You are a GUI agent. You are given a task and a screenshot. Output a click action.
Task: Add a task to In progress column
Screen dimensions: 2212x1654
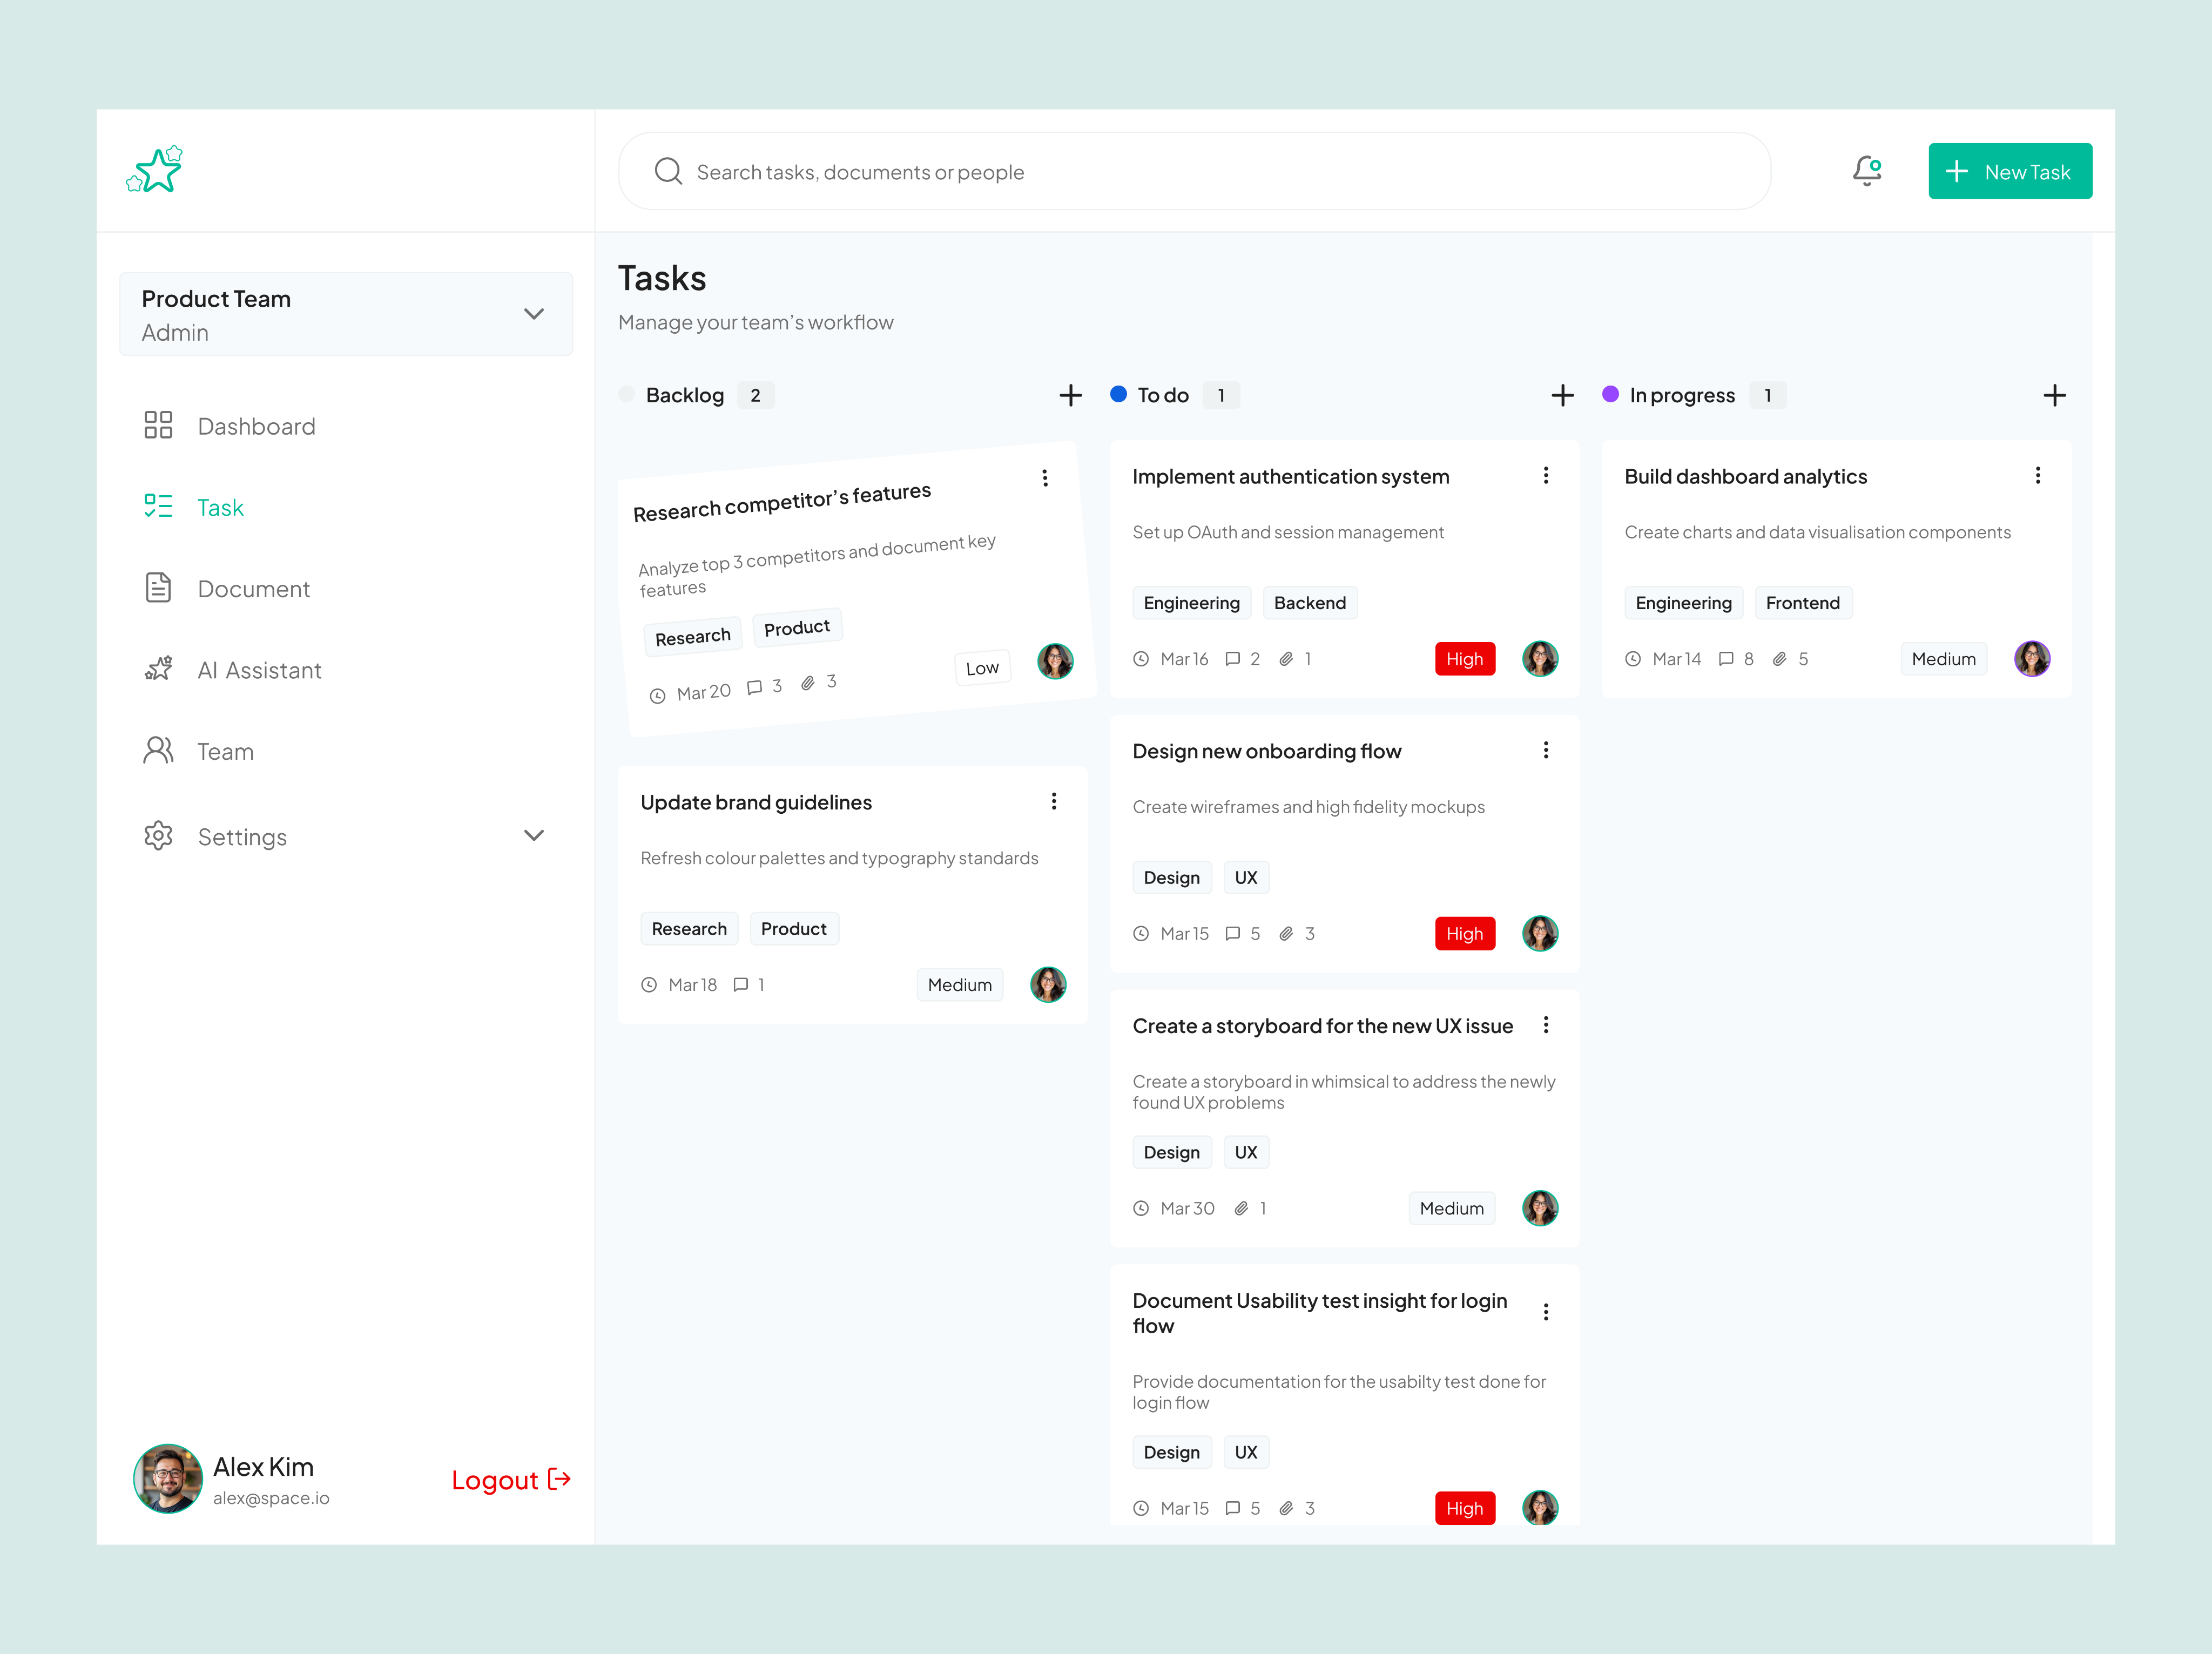click(x=2054, y=395)
